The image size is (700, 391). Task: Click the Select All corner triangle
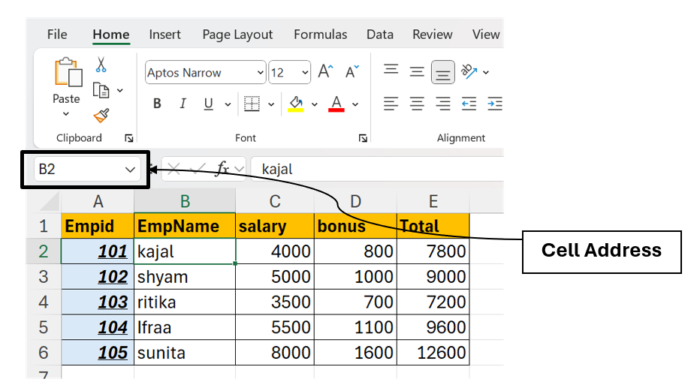pyautogui.click(x=49, y=201)
